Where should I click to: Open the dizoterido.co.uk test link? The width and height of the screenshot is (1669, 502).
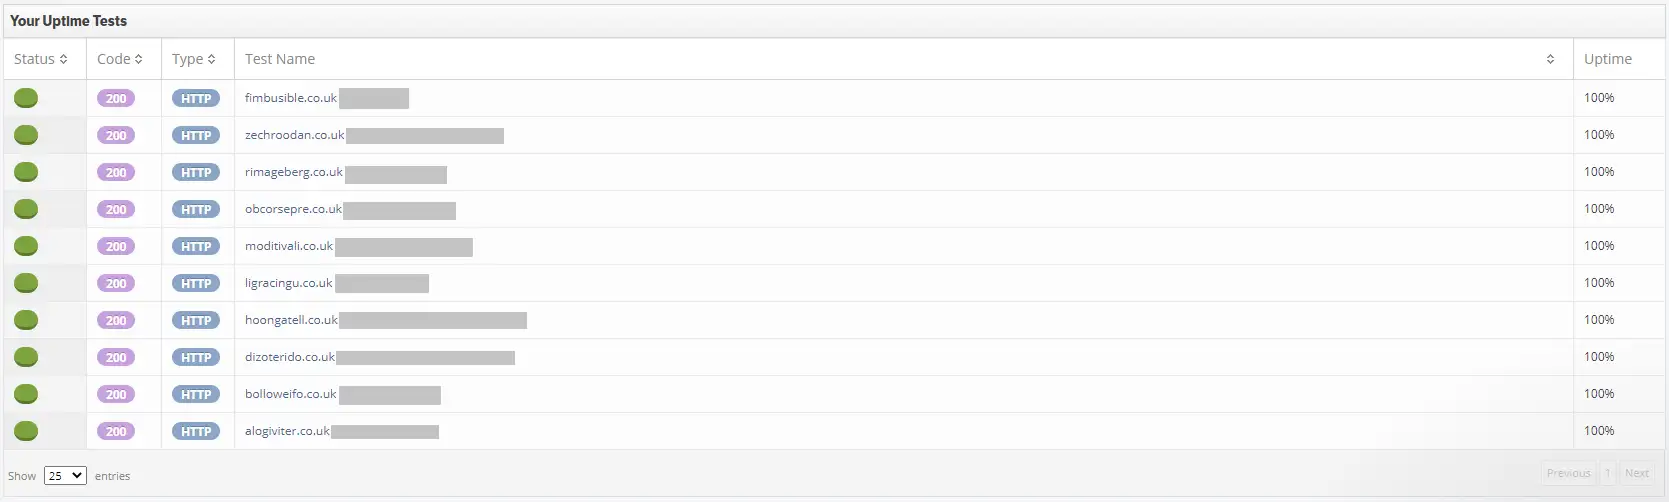point(290,357)
